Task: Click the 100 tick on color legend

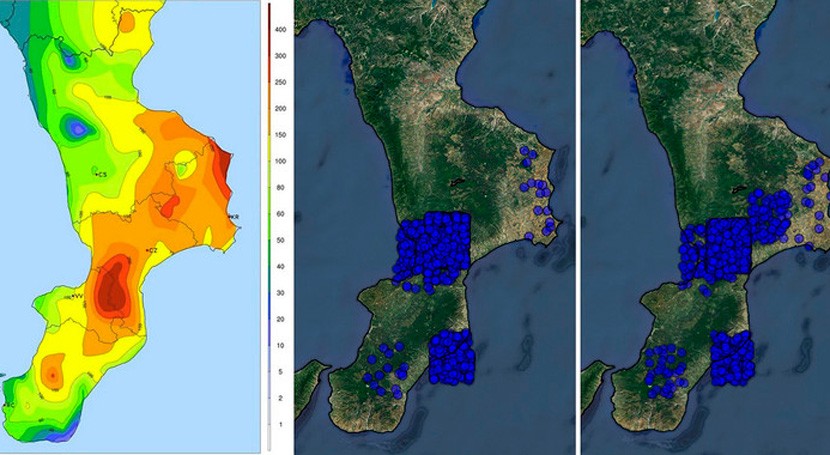Action: (x=282, y=161)
